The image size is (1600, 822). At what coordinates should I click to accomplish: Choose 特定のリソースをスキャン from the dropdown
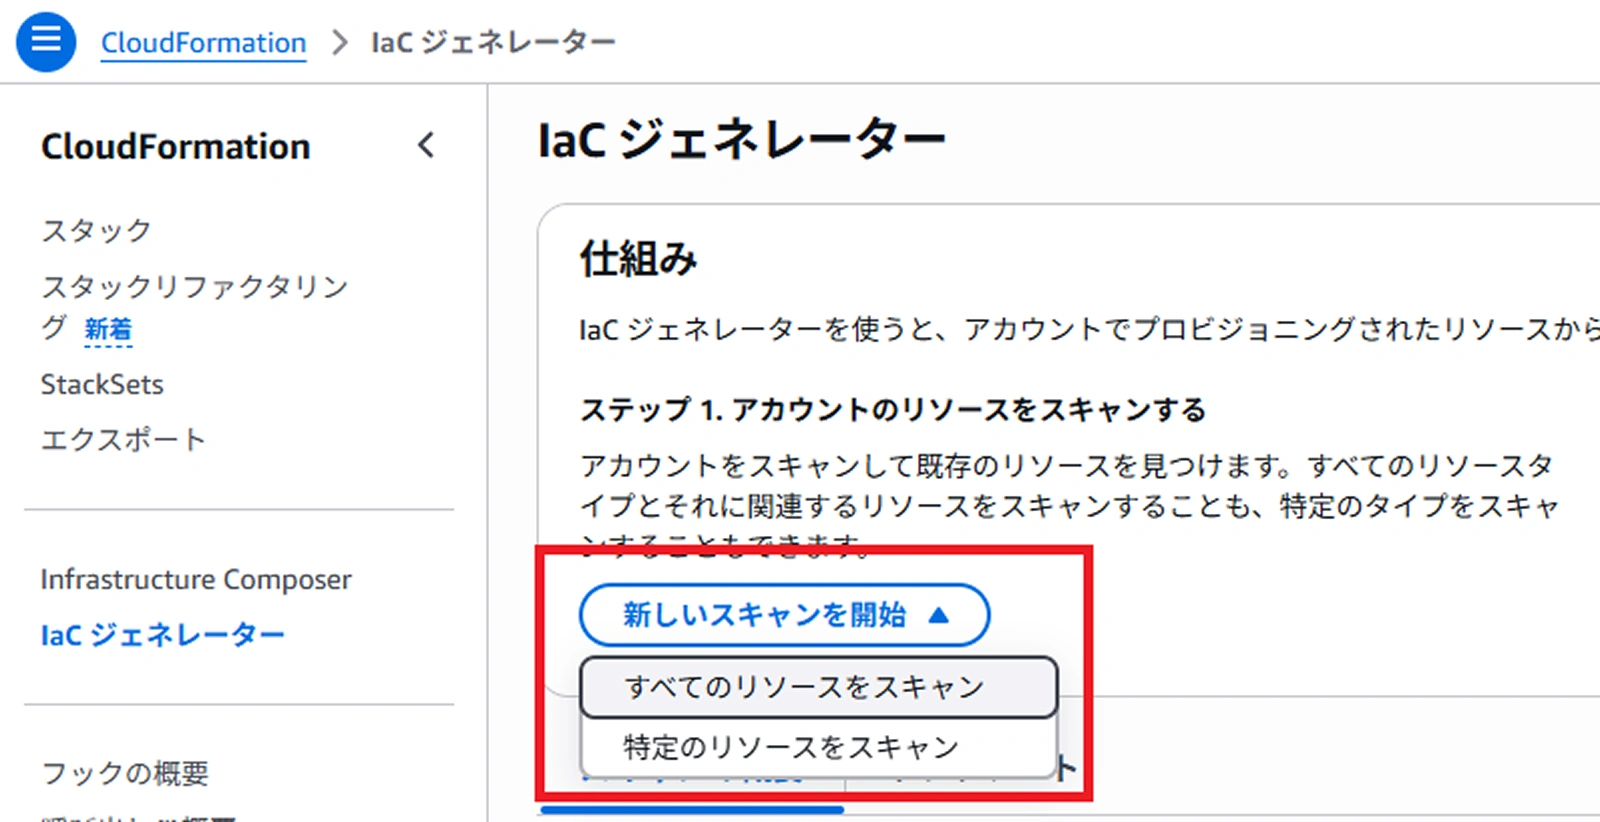coord(818,747)
